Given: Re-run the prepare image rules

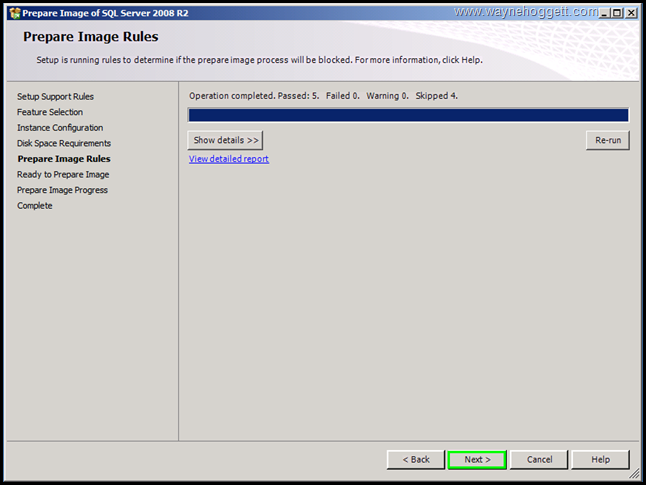Looking at the screenshot, I should [608, 140].
